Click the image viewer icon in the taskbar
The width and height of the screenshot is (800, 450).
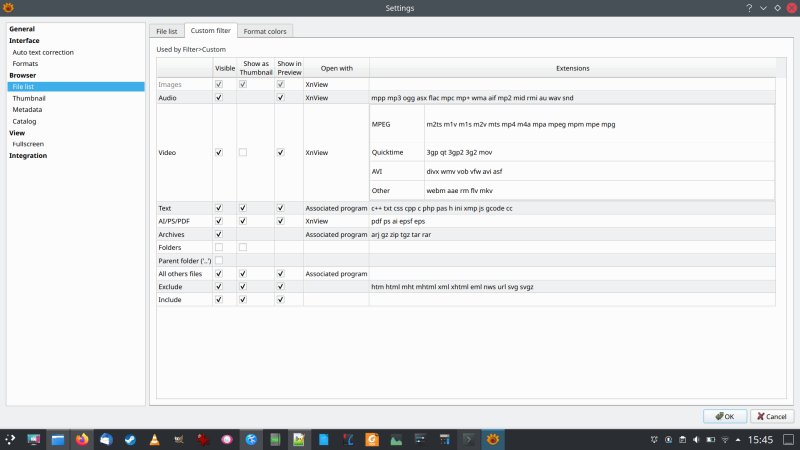[x=299, y=439]
